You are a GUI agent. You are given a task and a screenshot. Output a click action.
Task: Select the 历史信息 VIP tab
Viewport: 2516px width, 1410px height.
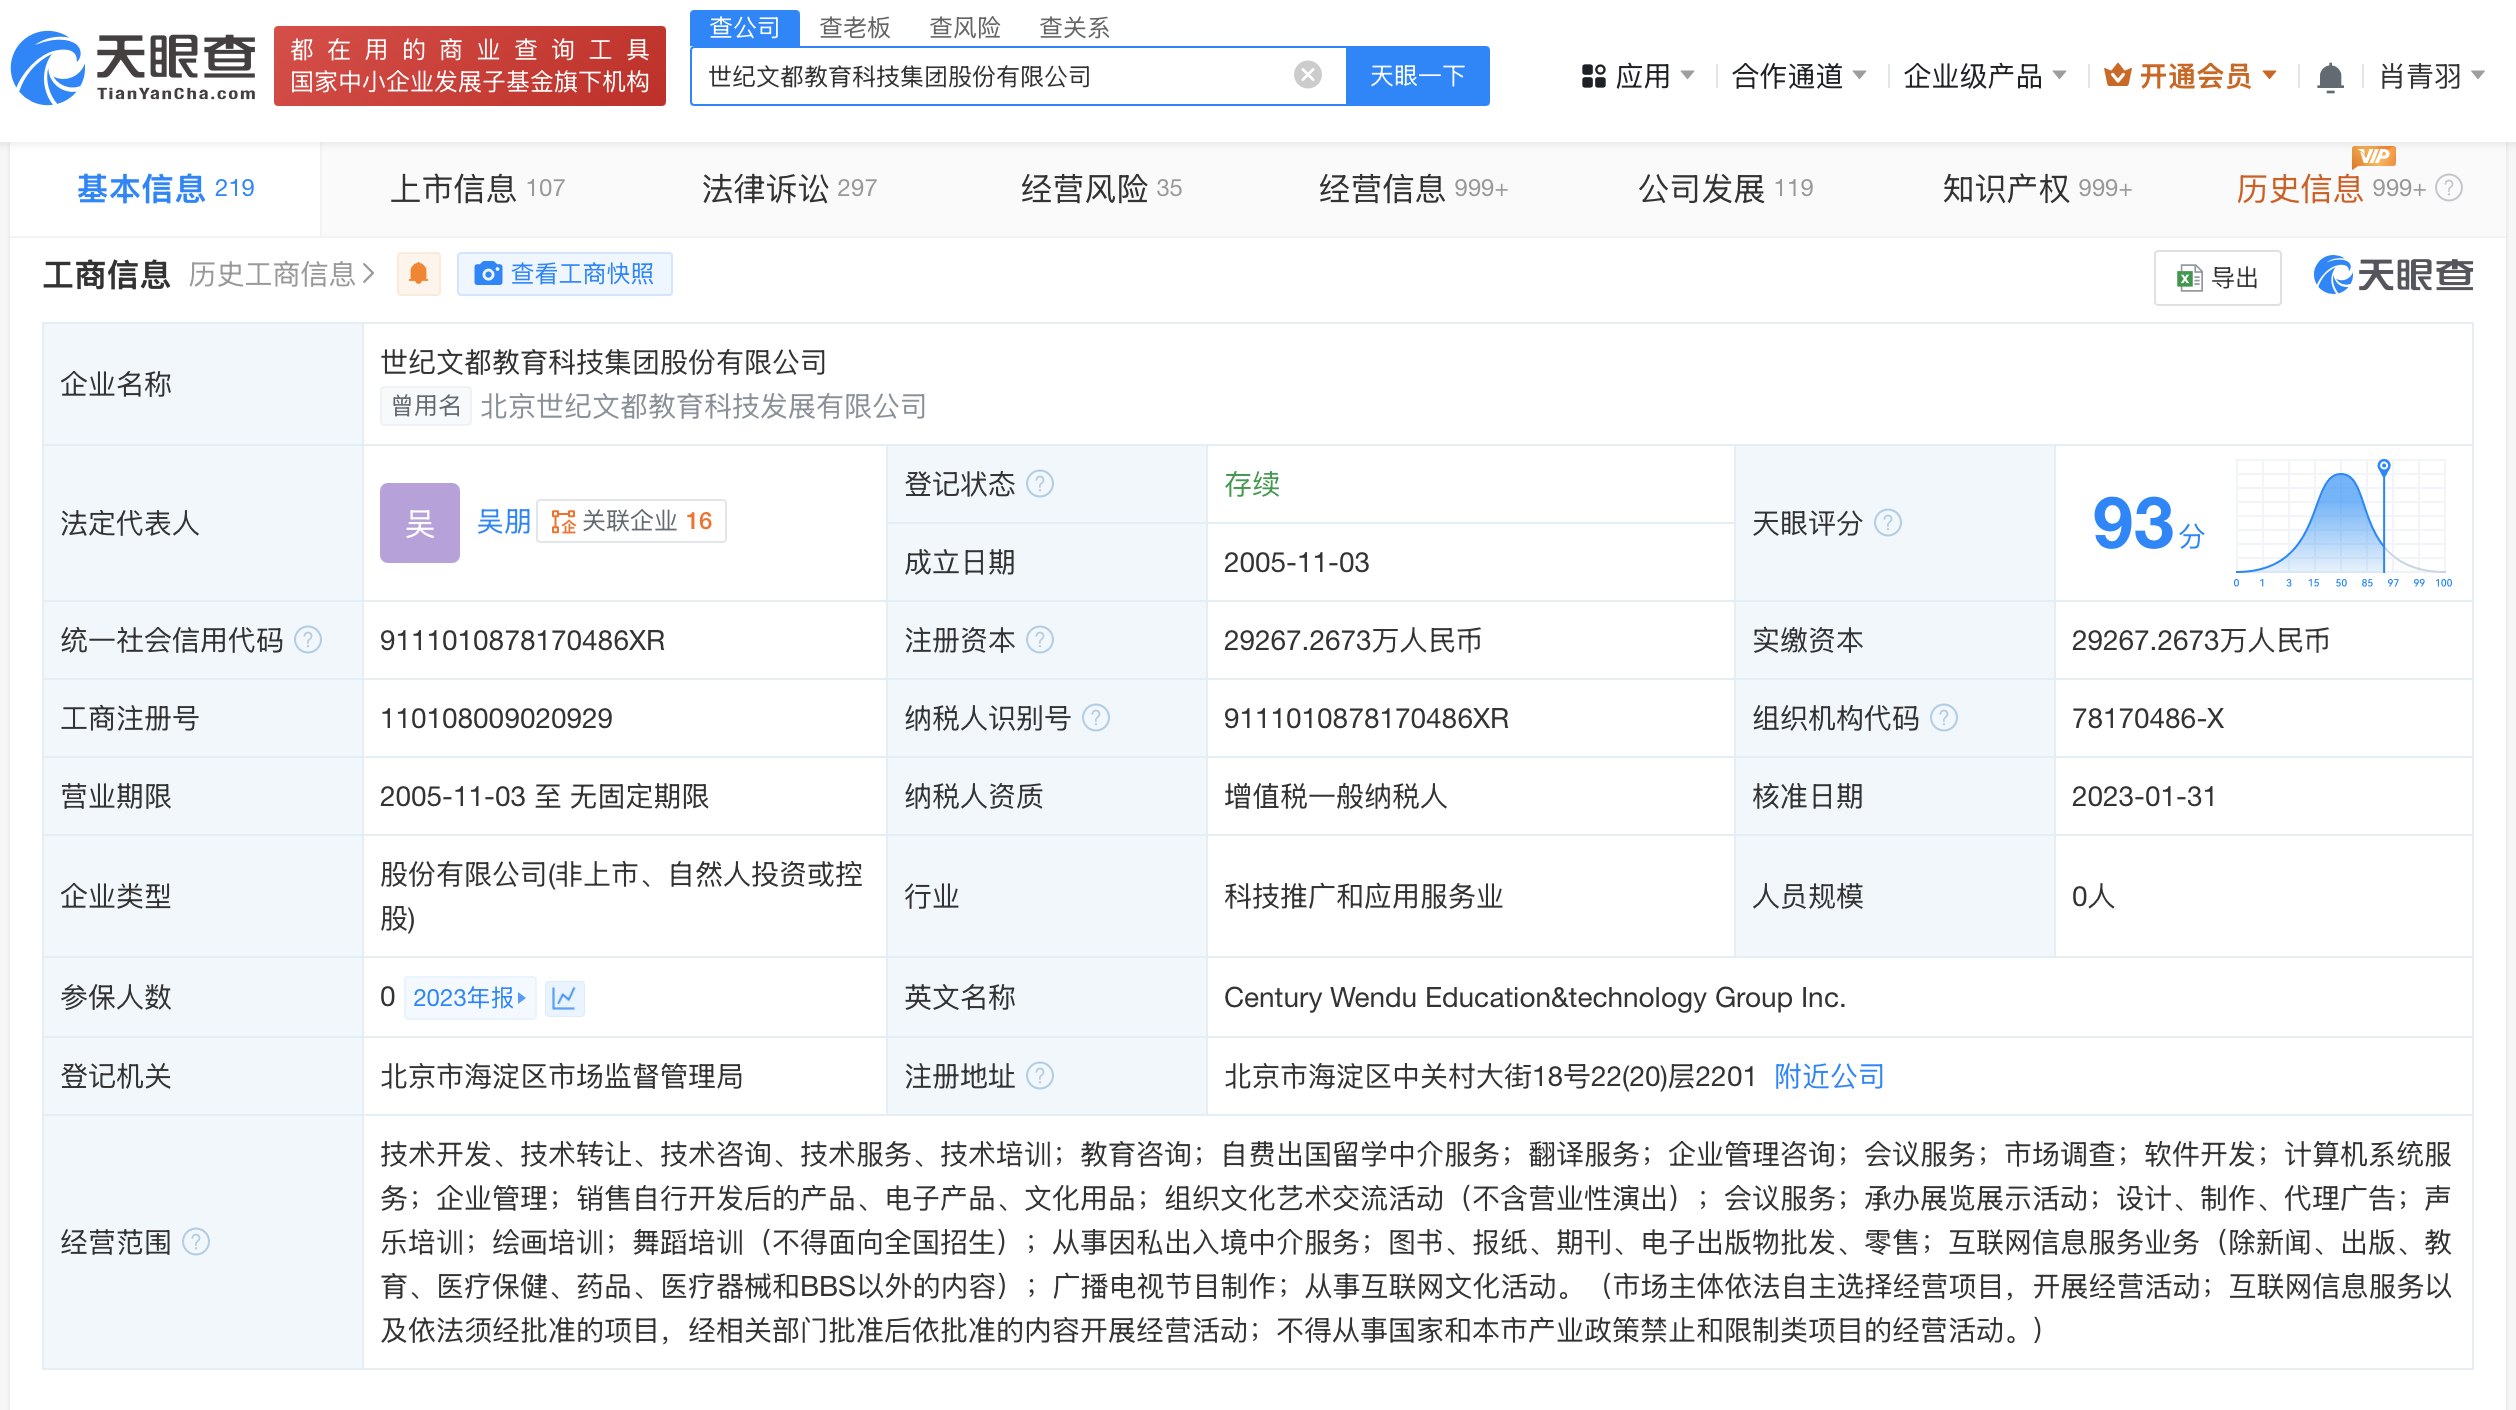coord(2330,188)
